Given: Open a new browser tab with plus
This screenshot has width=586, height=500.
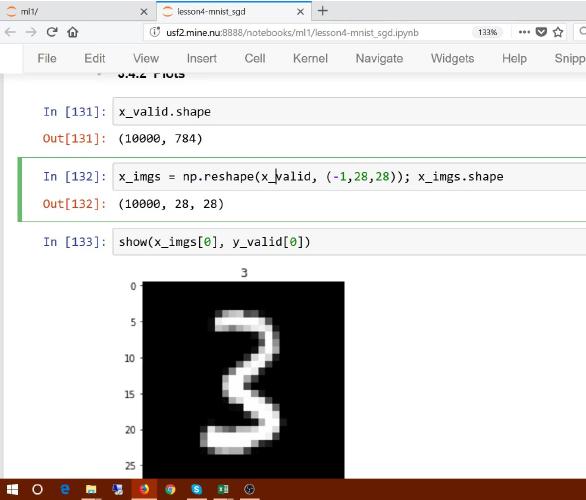Looking at the screenshot, I should (x=323, y=11).
